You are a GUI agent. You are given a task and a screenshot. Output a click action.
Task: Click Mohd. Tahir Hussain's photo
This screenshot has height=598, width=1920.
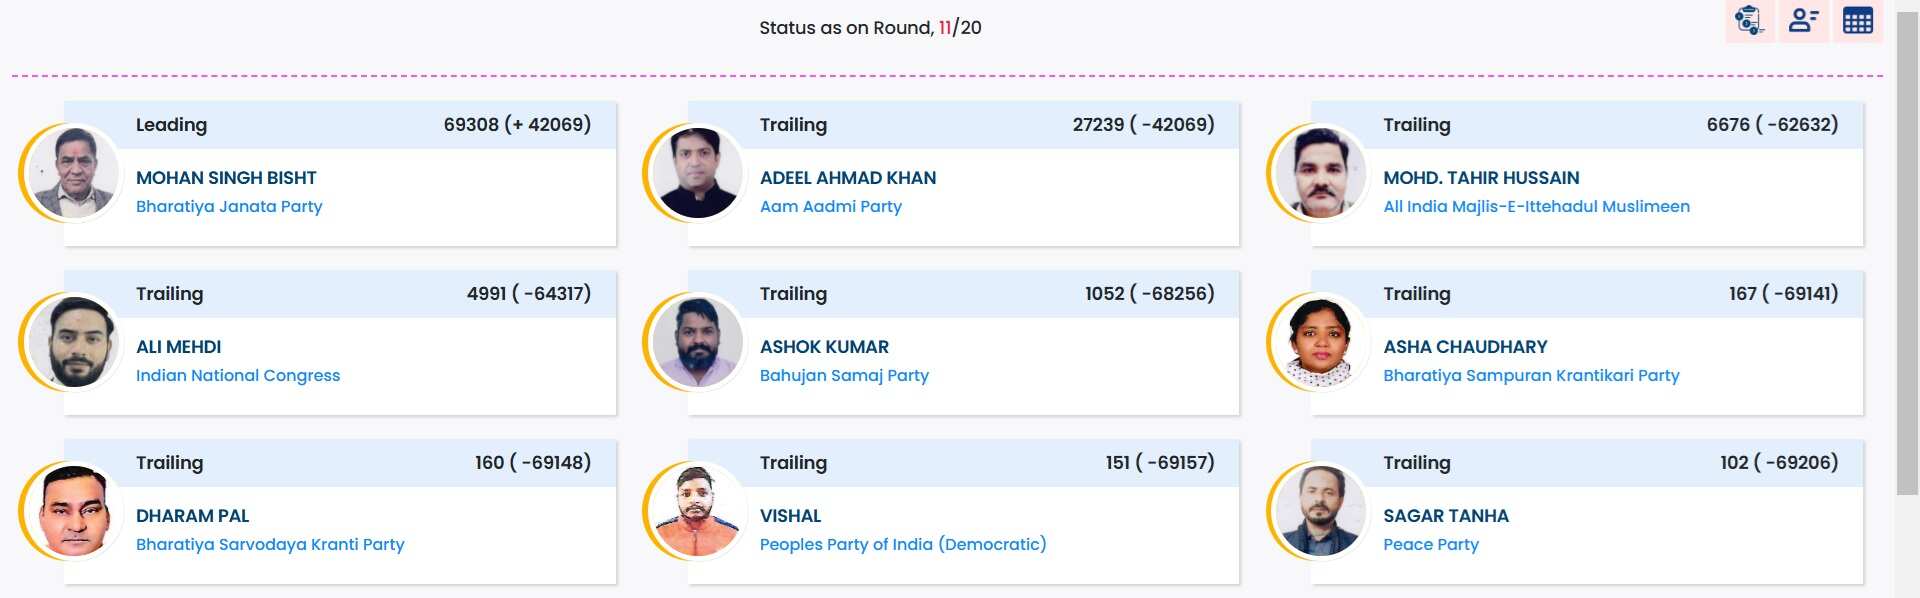tap(1321, 173)
